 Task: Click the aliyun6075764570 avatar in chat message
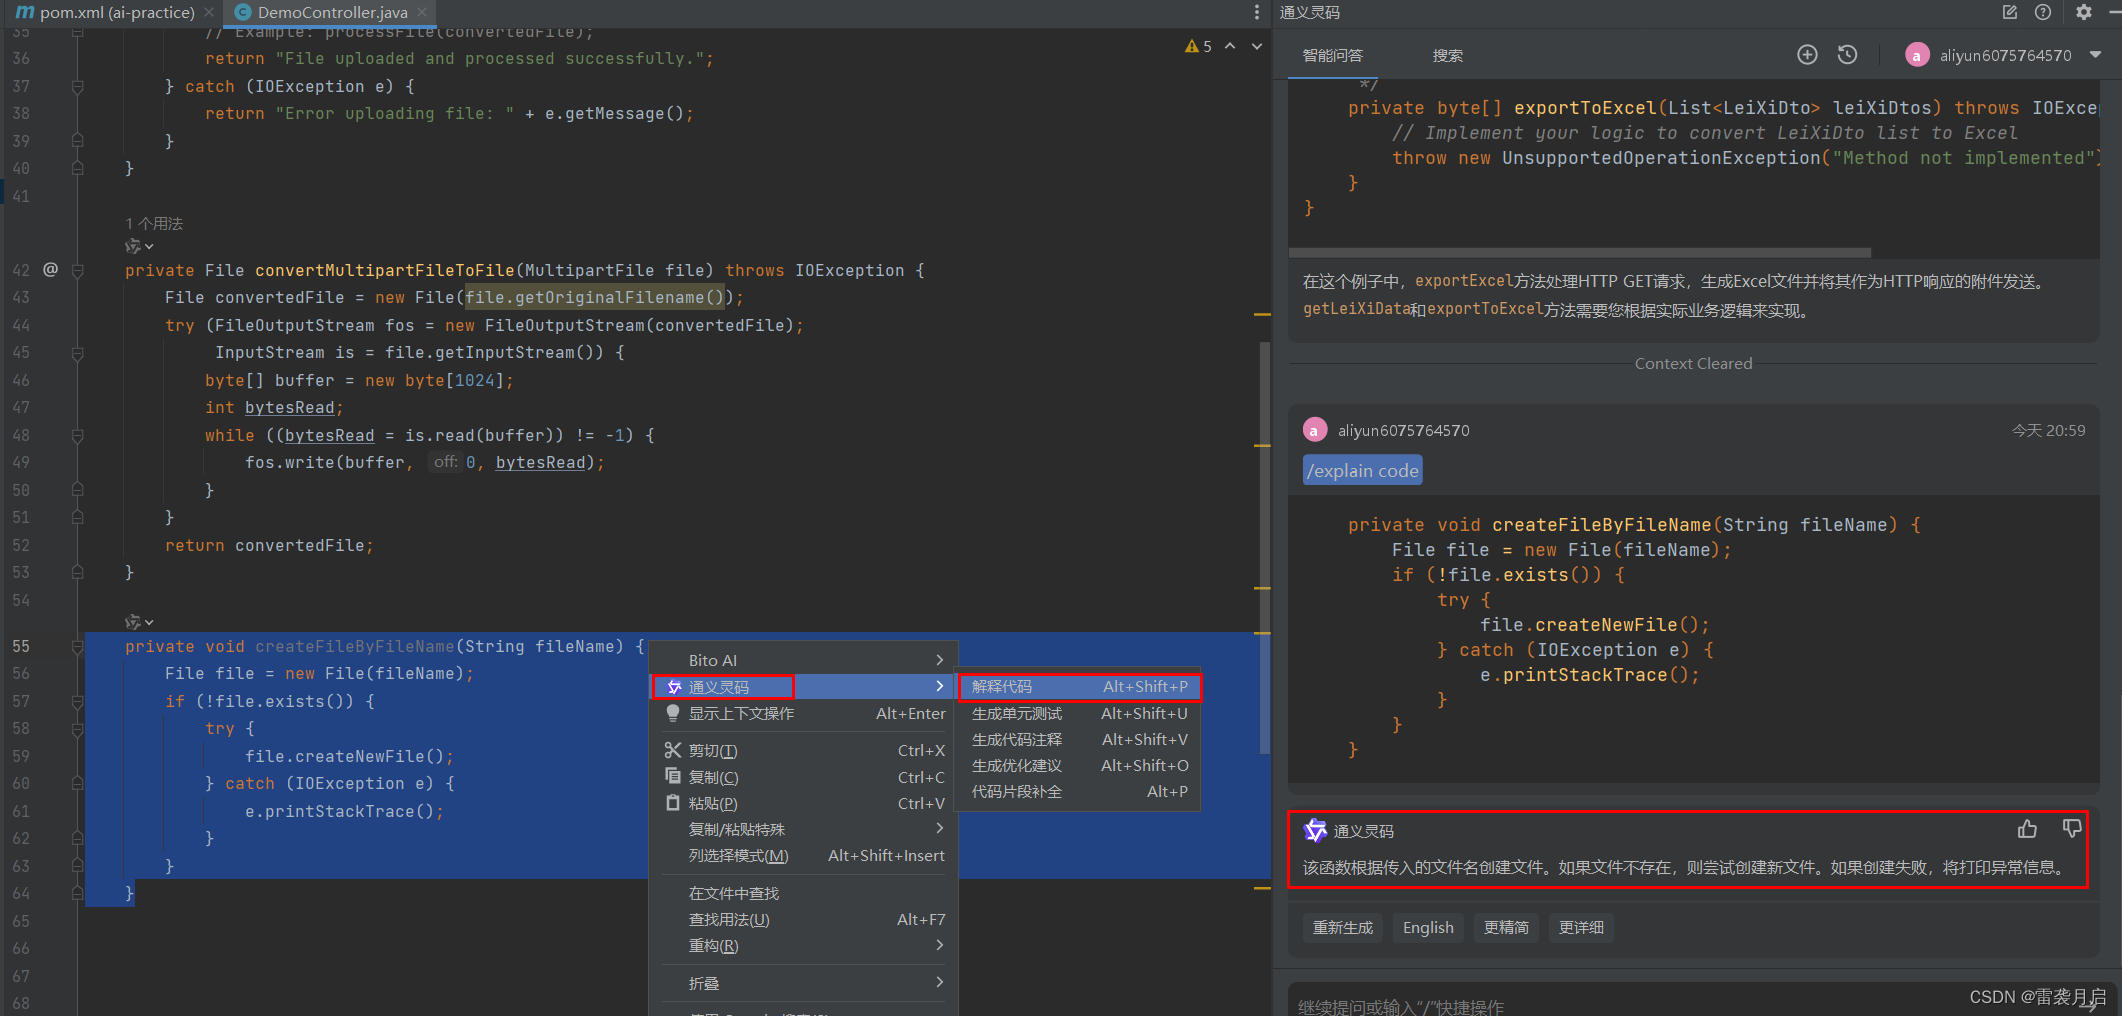pyautogui.click(x=1315, y=430)
